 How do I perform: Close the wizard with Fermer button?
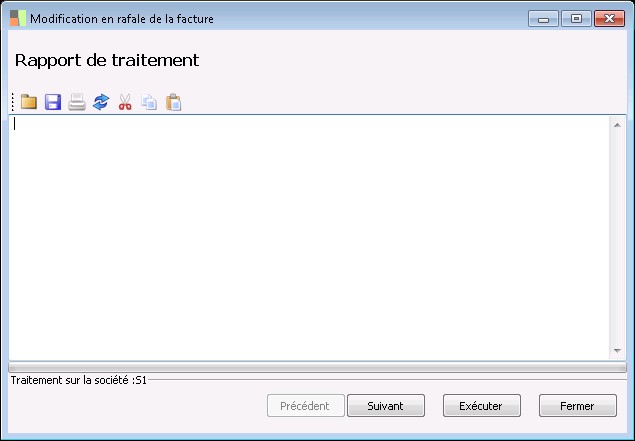(x=577, y=406)
